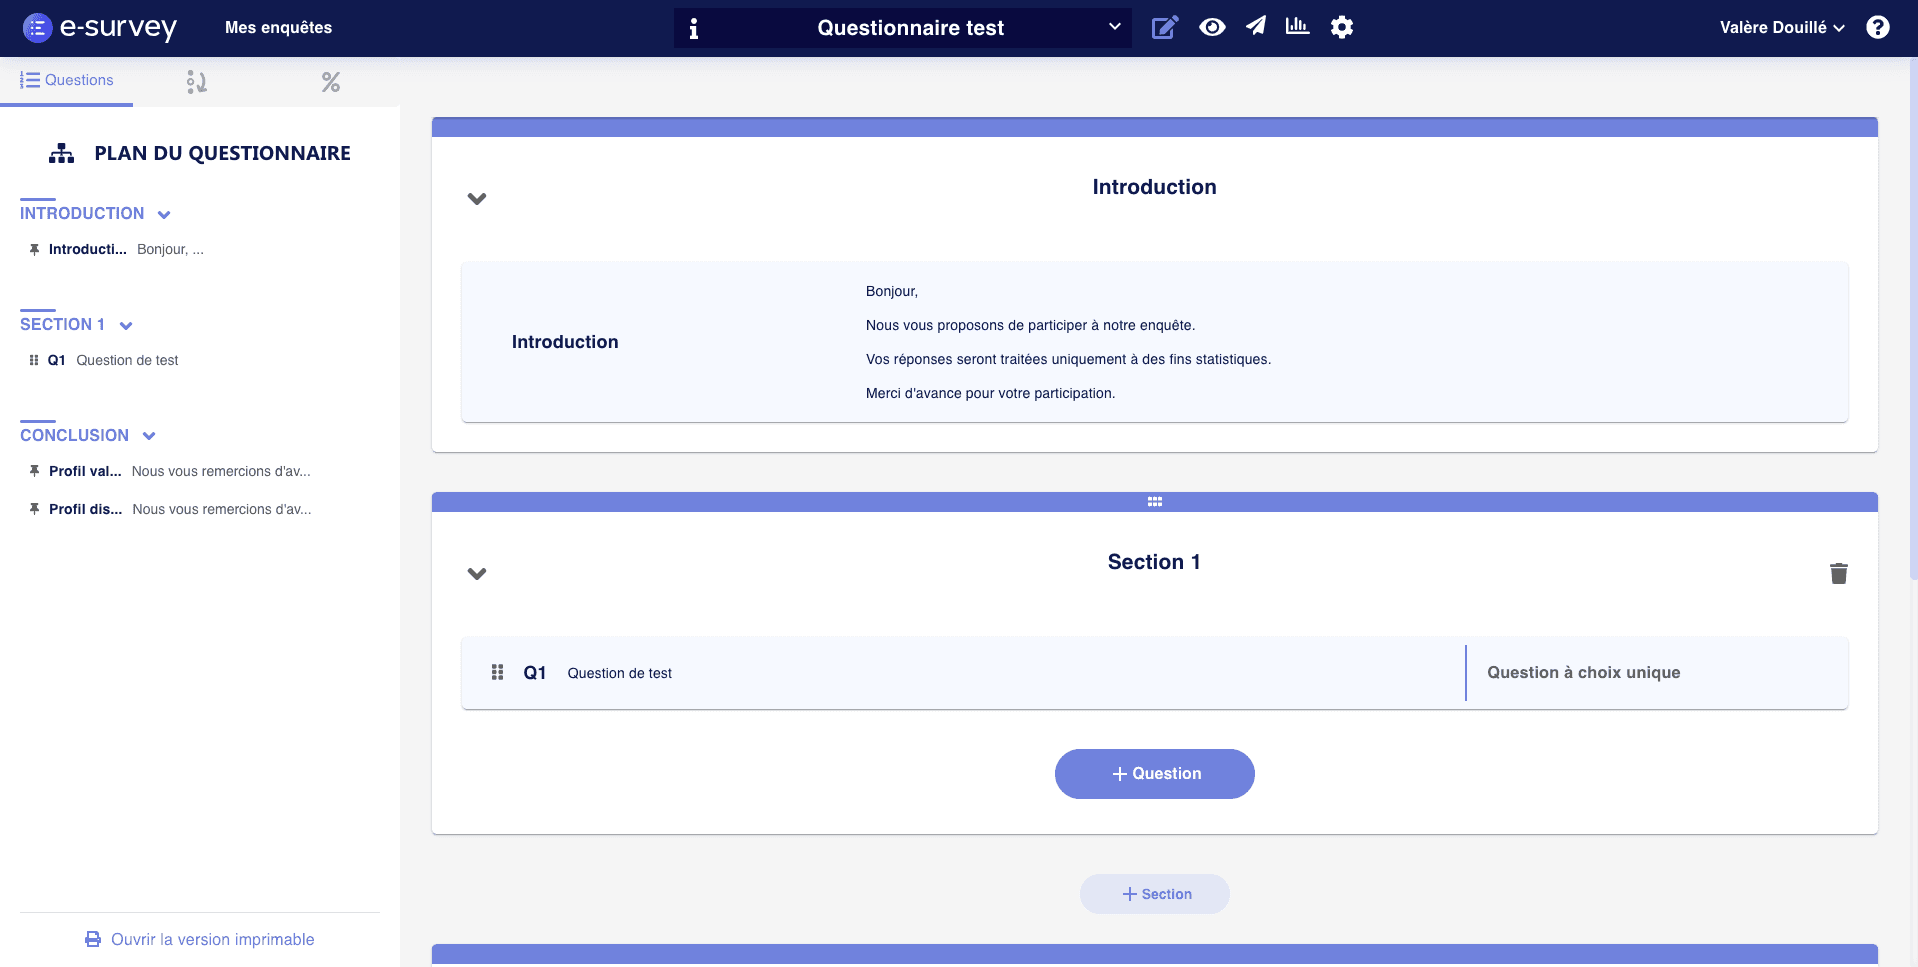Collapse the Section 1 panel chevron
The image size is (1918, 967).
click(477, 574)
